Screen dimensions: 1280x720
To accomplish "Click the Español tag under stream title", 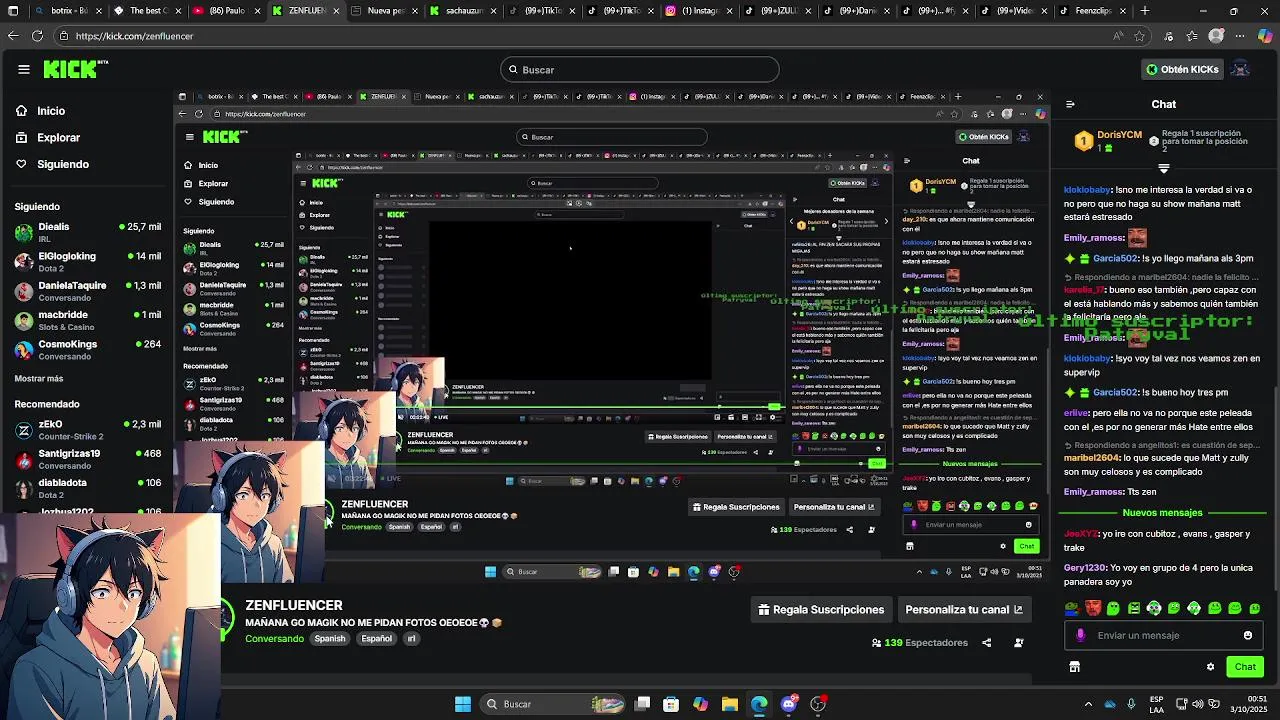I will (377, 638).
